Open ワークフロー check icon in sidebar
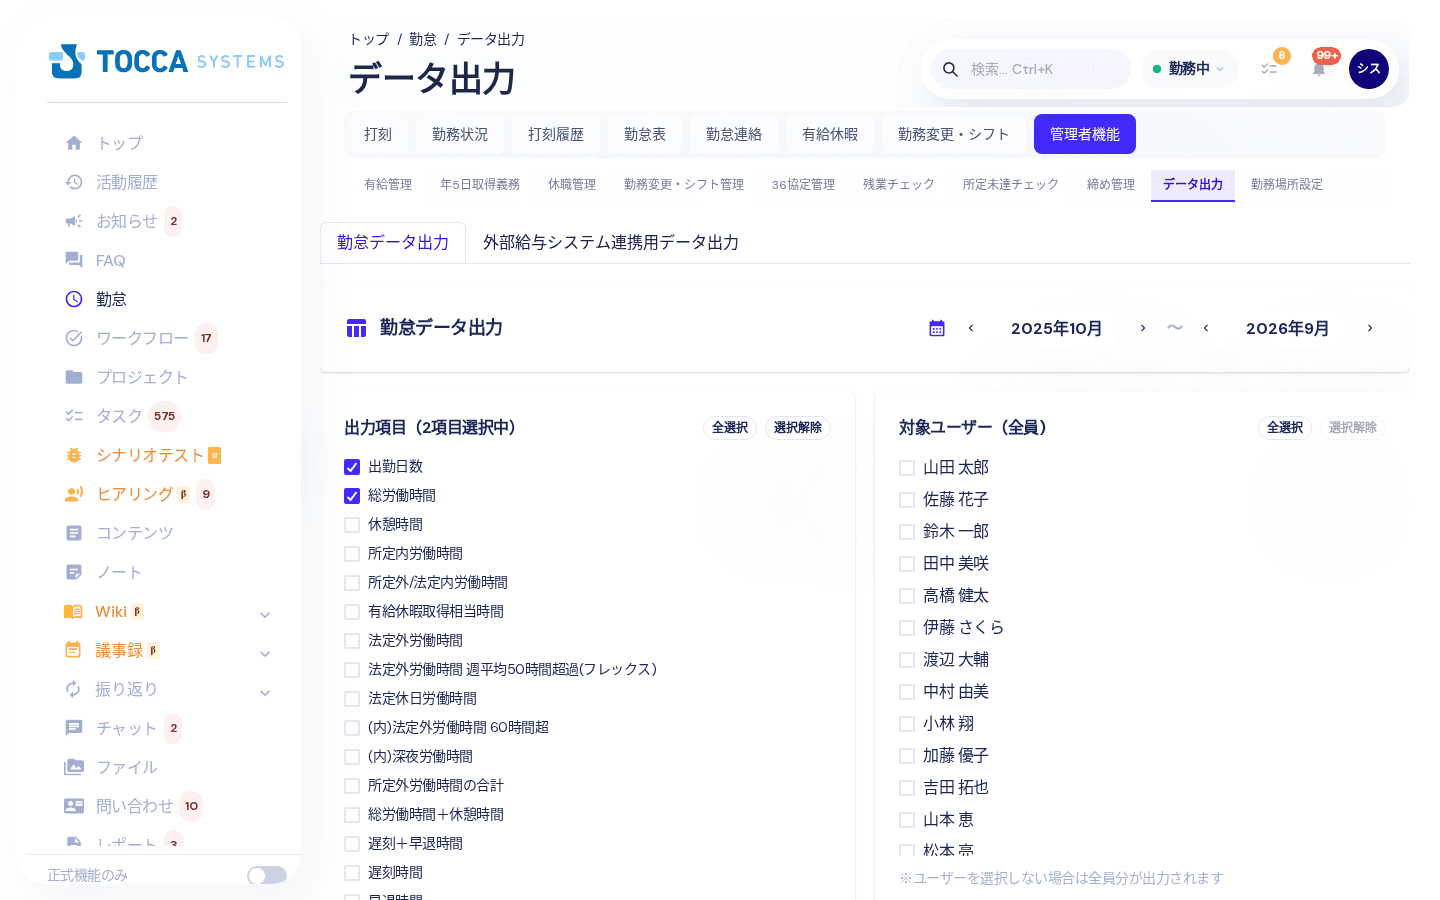 [x=74, y=338]
